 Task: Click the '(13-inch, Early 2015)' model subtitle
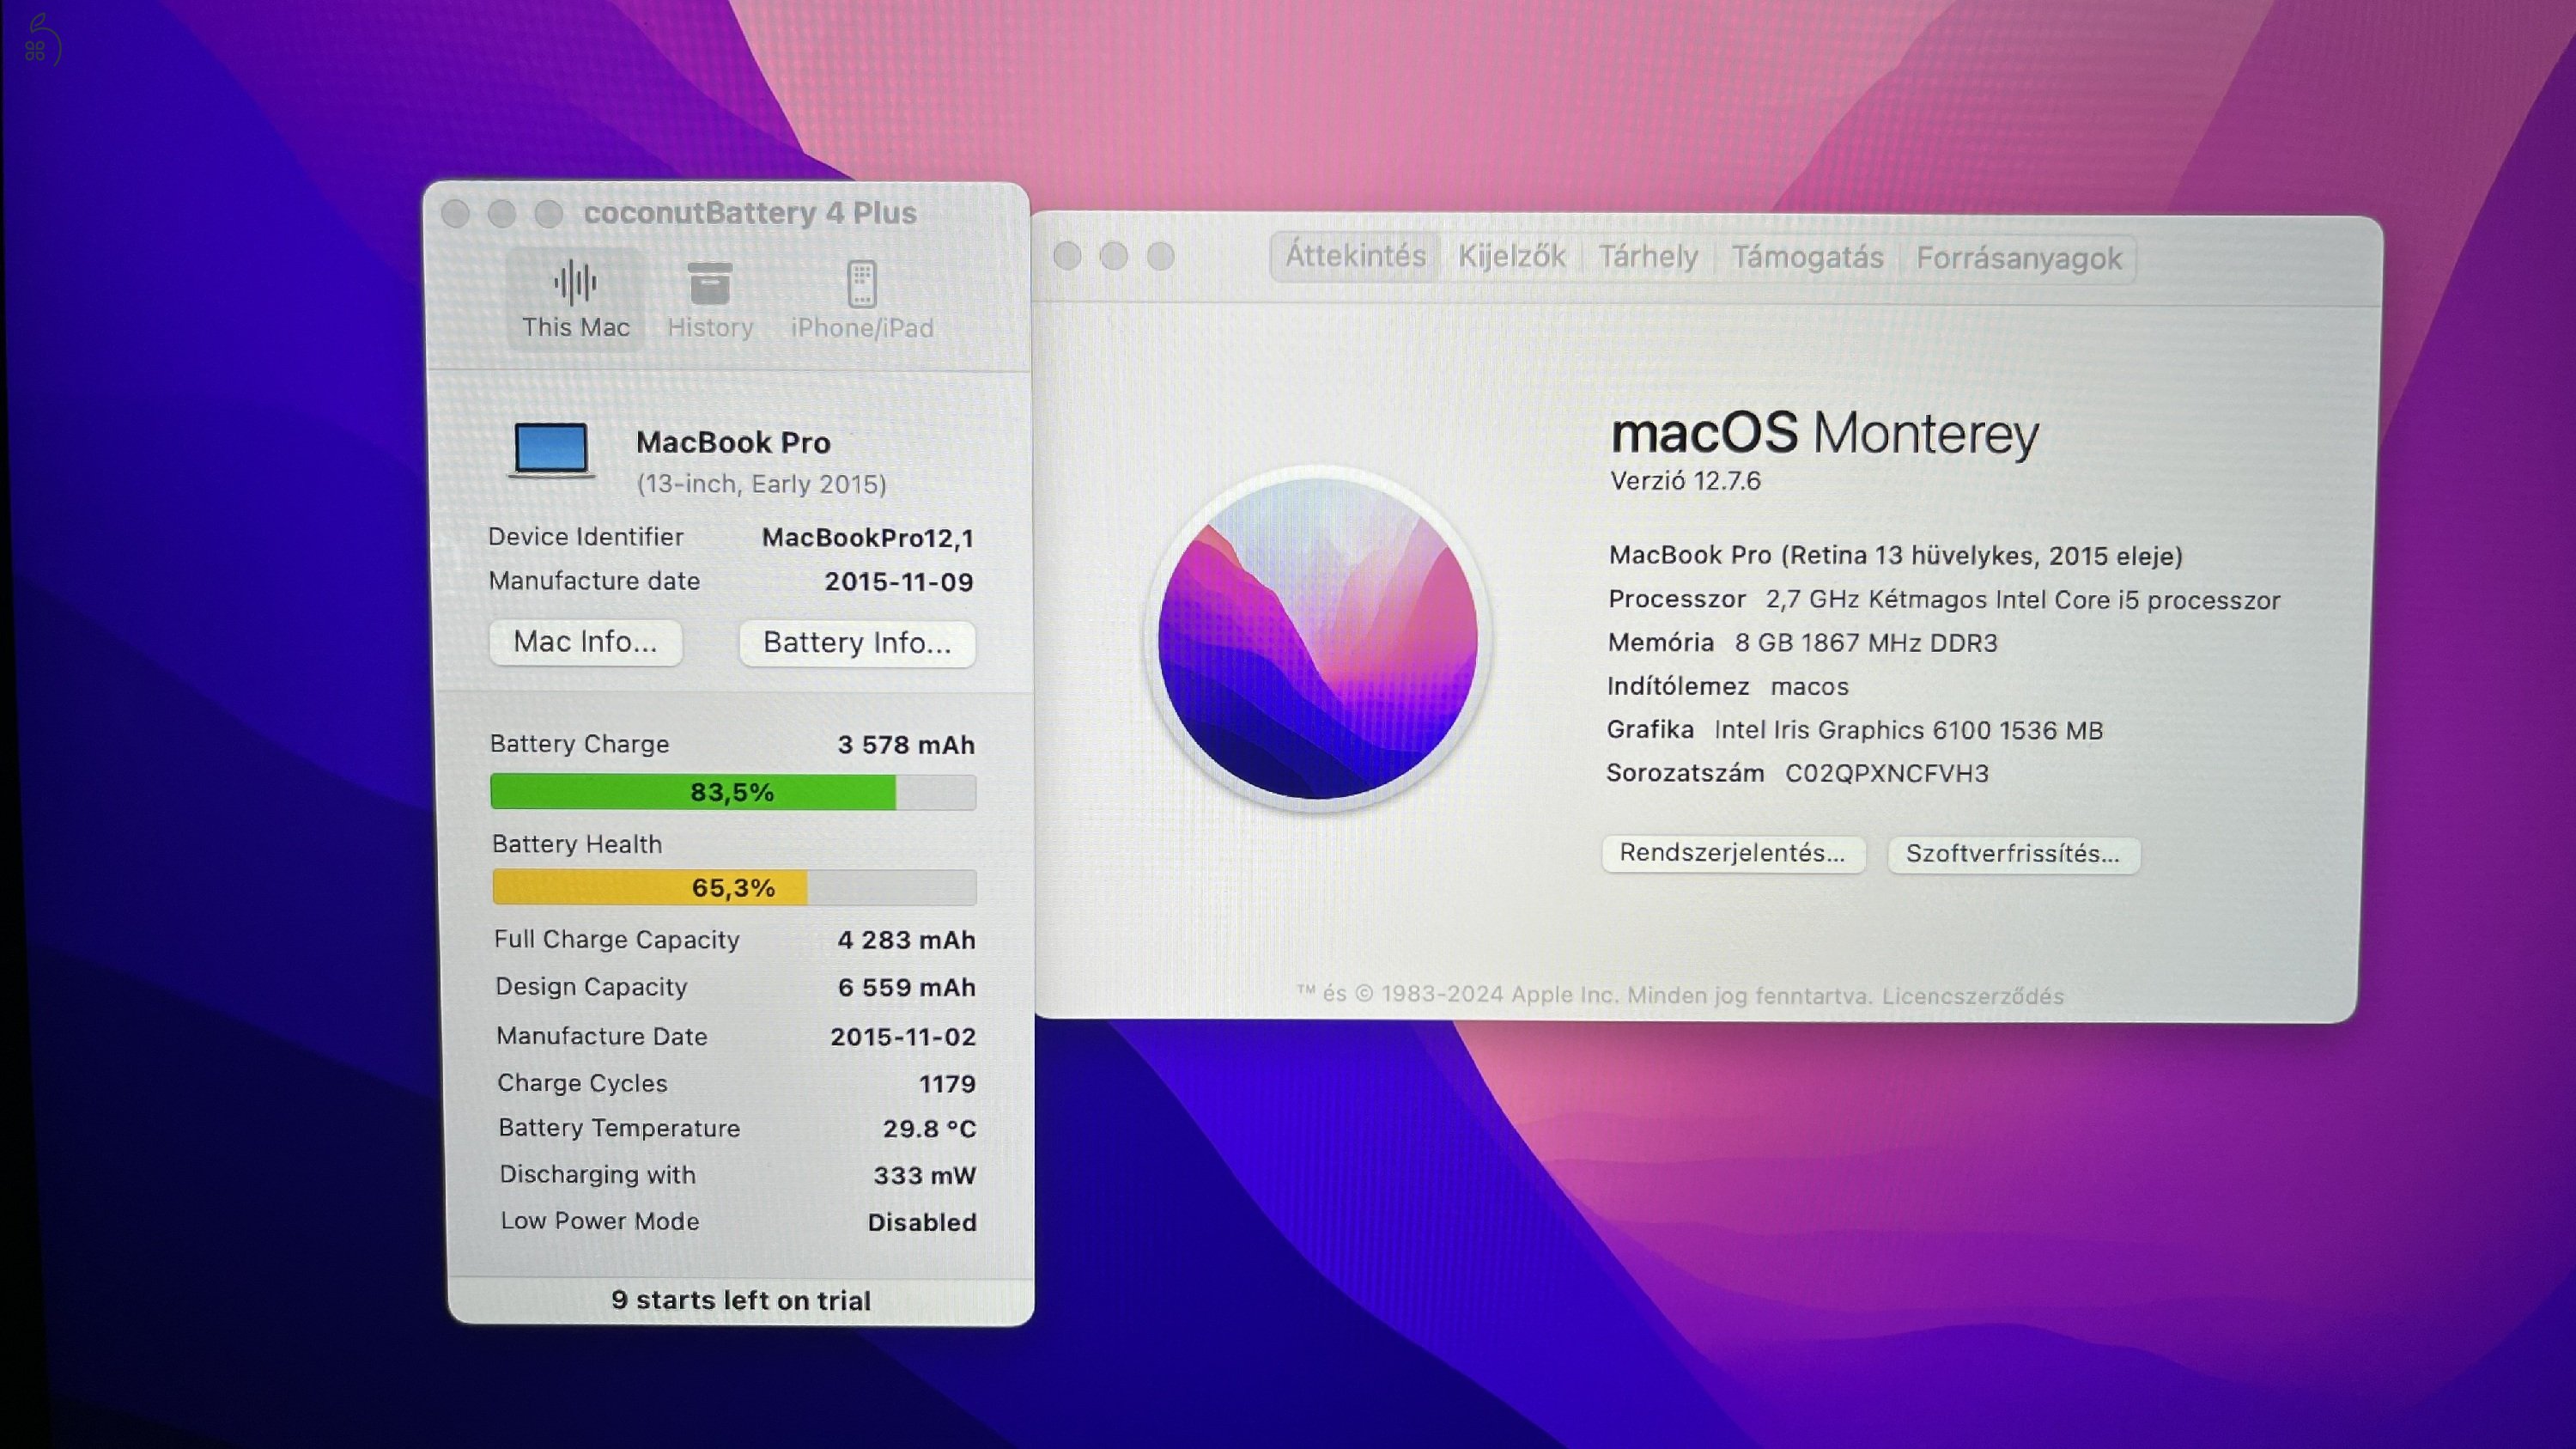point(762,484)
